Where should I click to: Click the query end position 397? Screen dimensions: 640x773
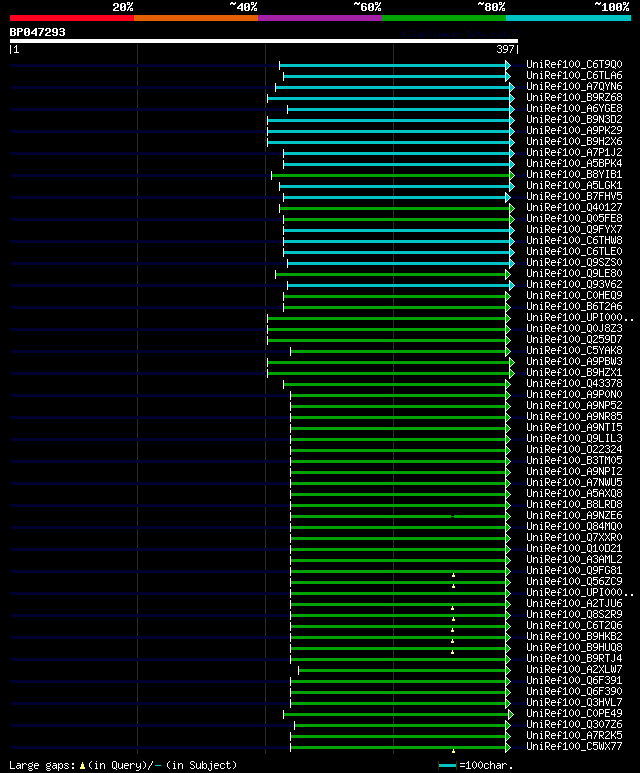point(505,49)
